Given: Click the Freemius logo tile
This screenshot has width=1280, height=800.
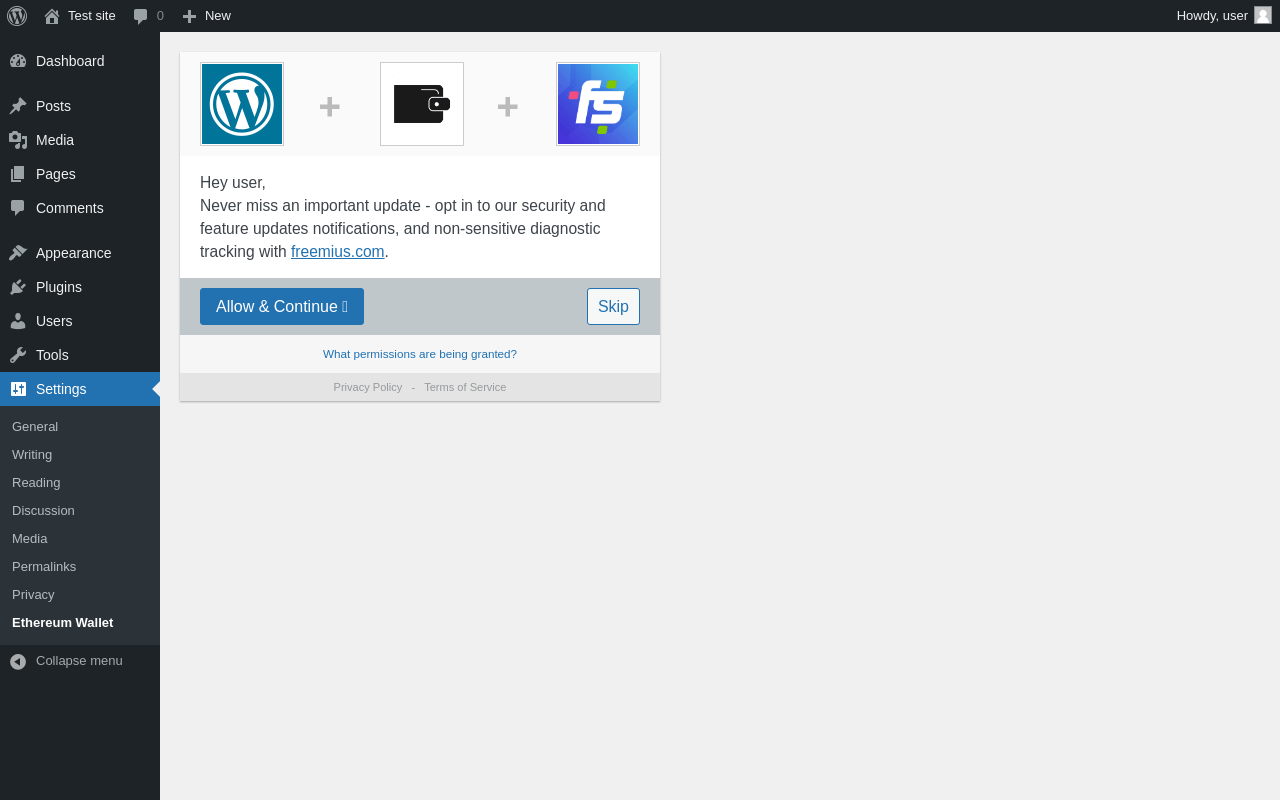Looking at the screenshot, I should coord(598,104).
